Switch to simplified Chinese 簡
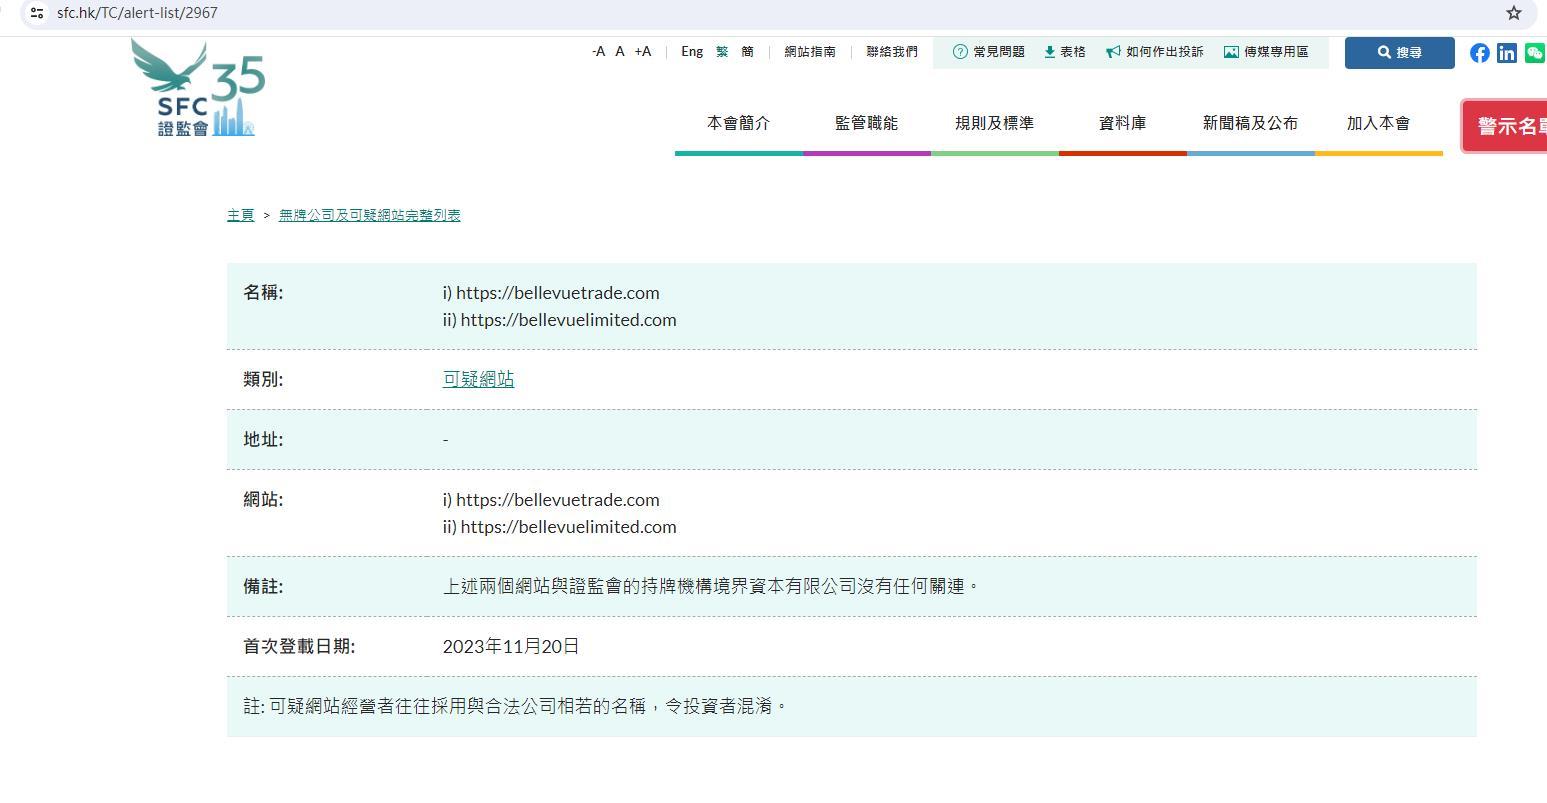This screenshot has width=1547, height=803. pyautogui.click(x=747, y=52)
